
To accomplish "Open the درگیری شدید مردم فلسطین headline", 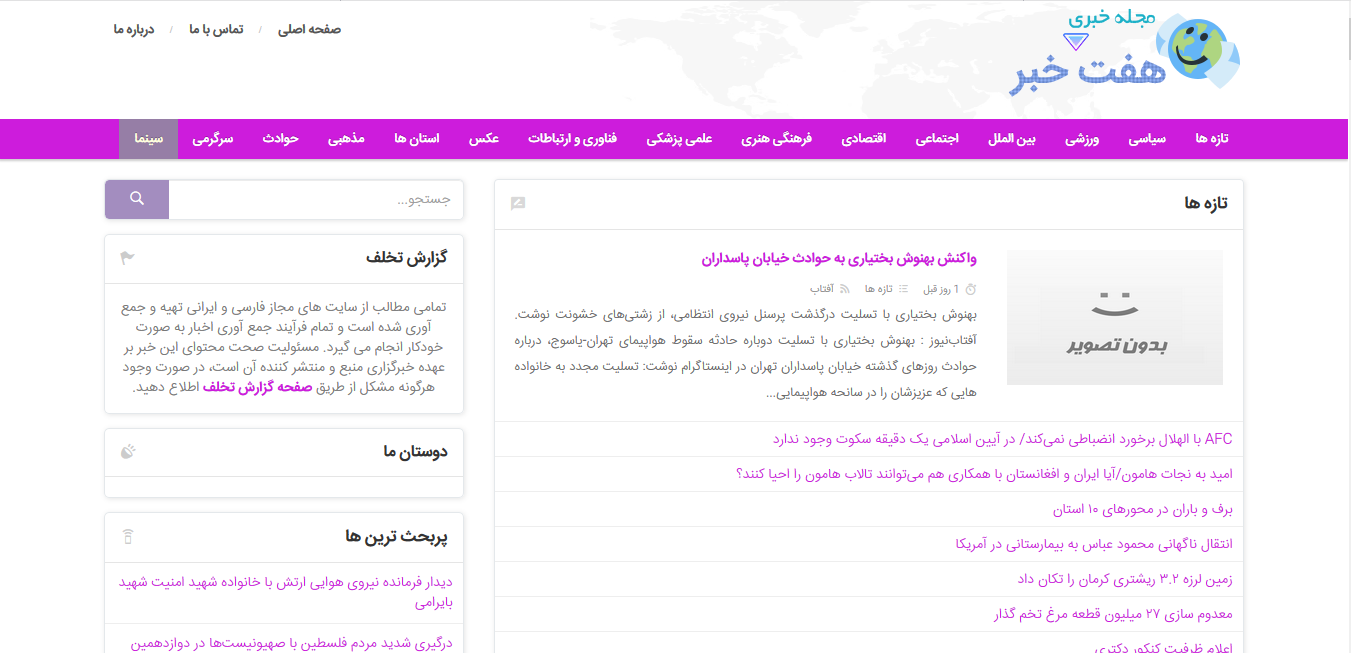I will (292, 644).
